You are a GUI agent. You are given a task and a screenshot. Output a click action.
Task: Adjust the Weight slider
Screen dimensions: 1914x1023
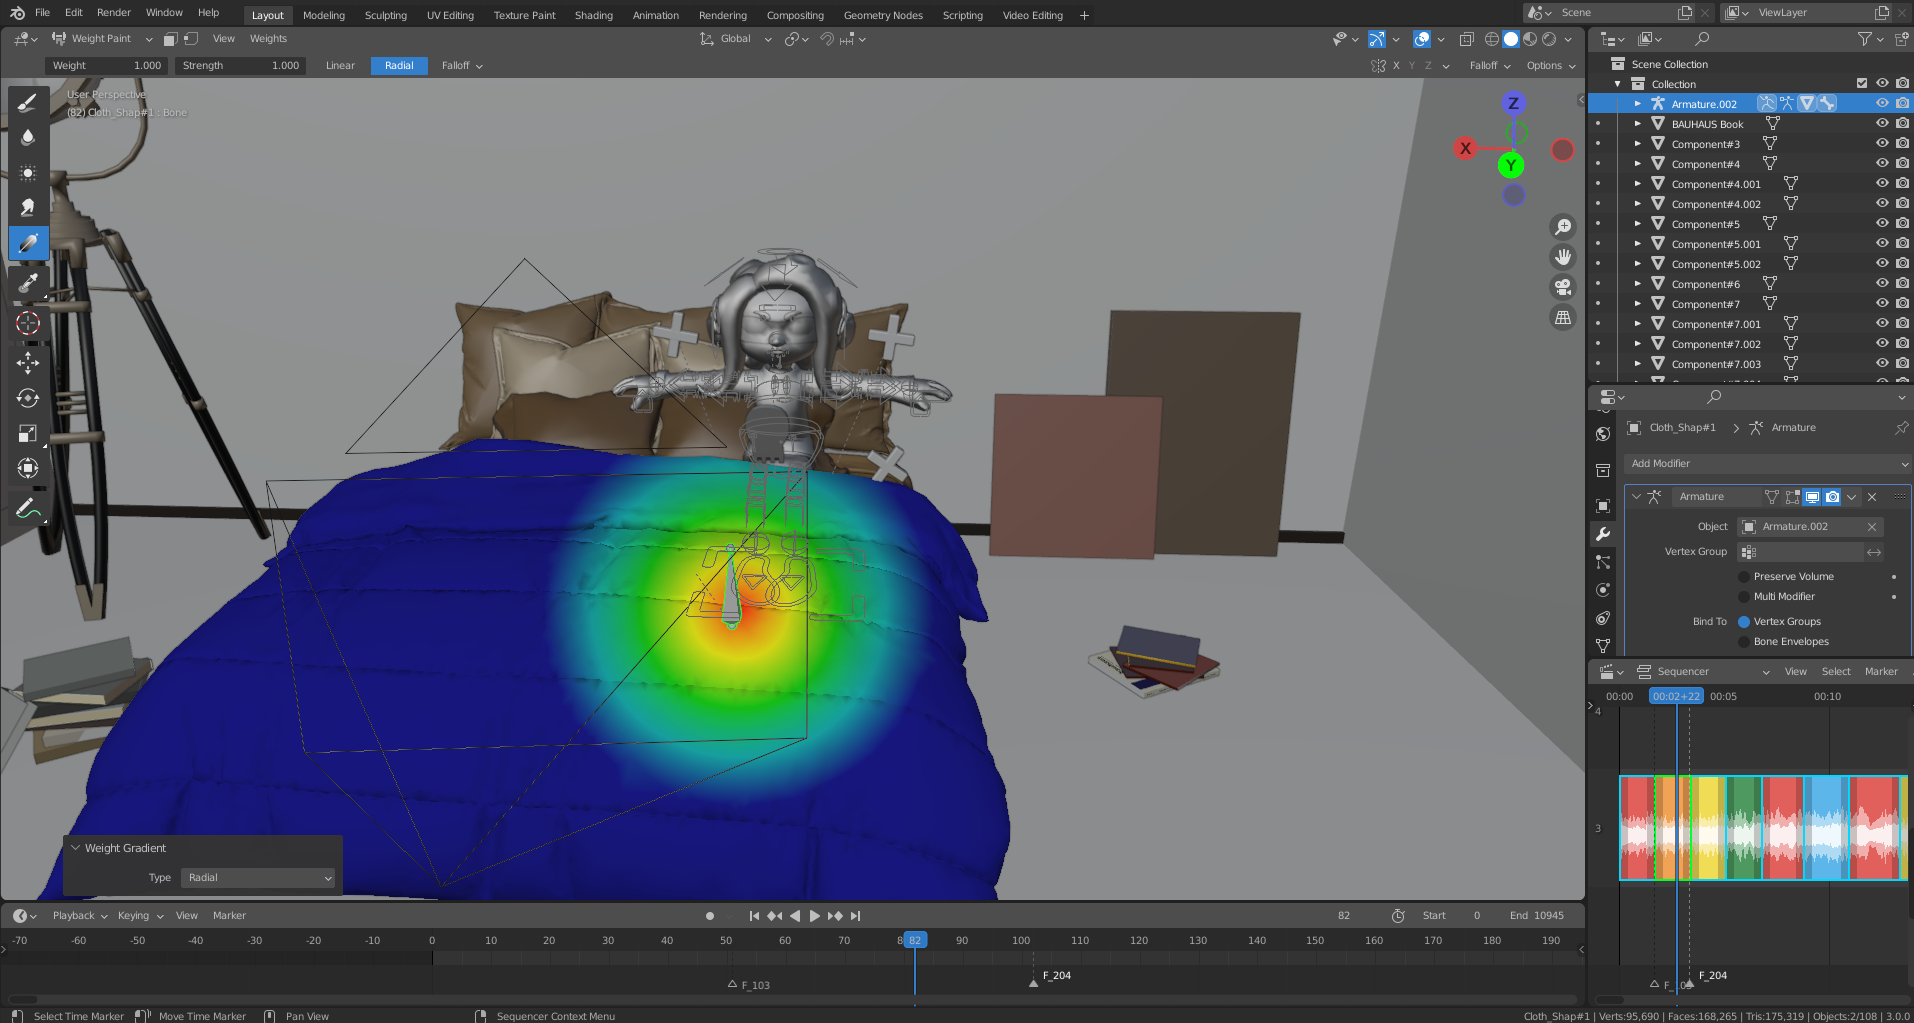[106, 66]
